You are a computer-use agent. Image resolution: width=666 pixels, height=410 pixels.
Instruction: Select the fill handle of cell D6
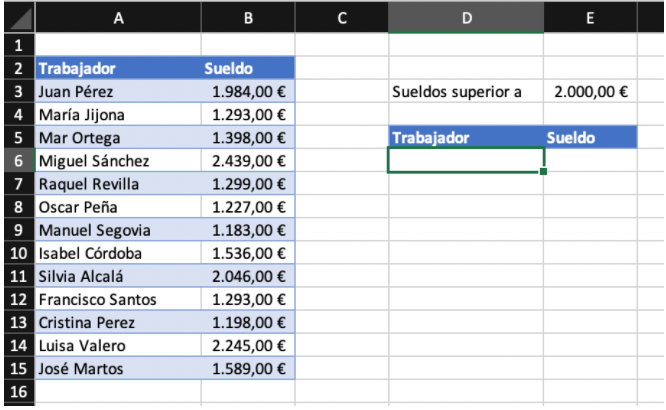543,171
